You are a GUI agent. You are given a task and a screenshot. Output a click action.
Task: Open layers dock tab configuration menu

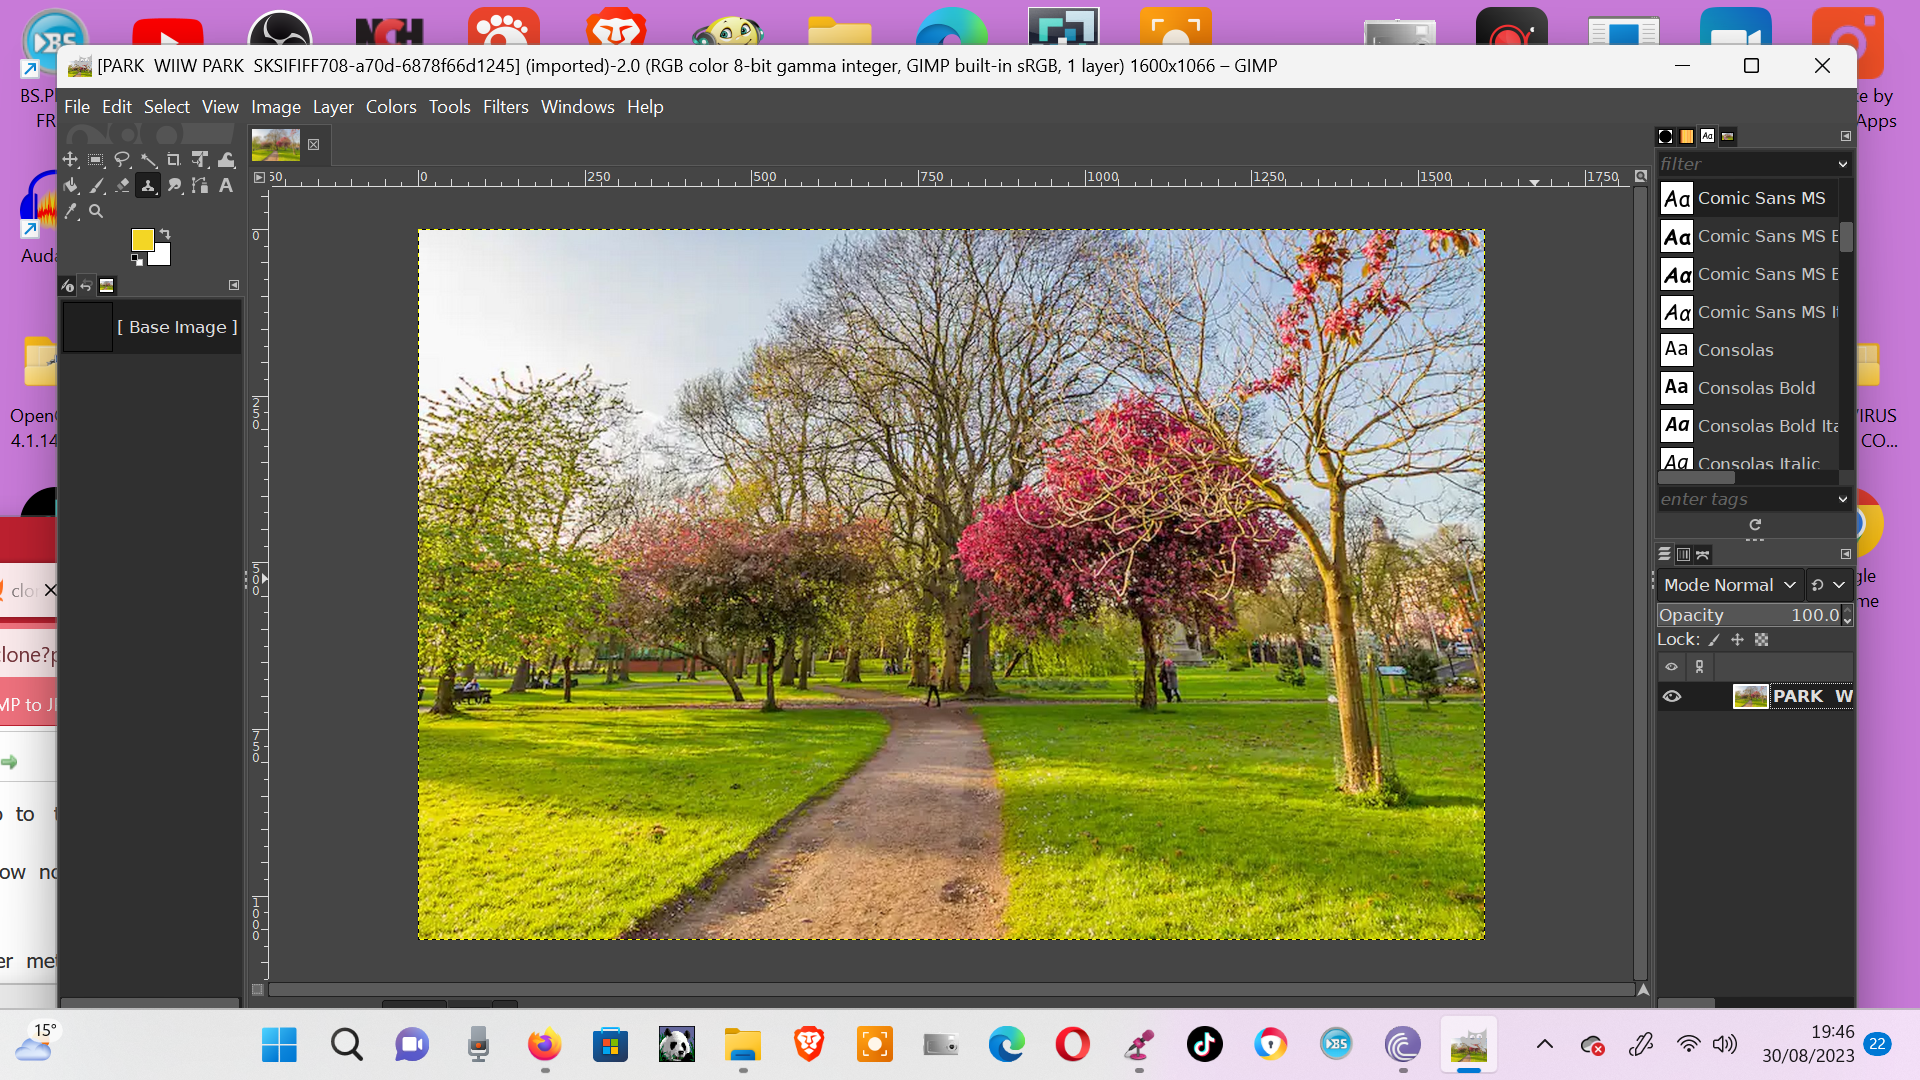point(1846,554)
